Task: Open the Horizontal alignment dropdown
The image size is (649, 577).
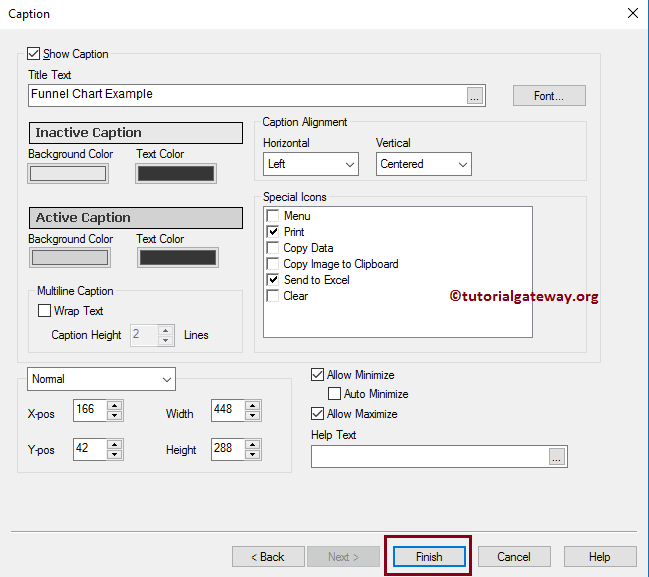Action: pyautogui.click(x=311, y=164)
